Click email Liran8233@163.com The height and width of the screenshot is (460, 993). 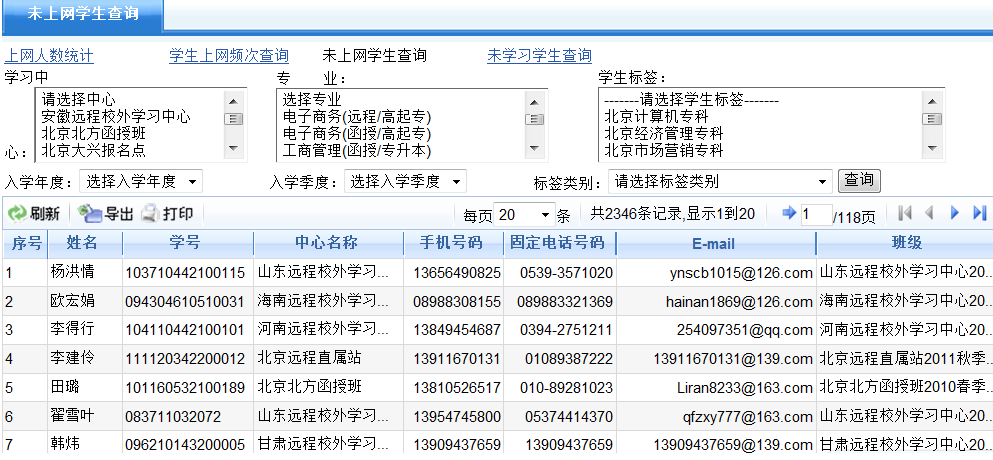744,388
